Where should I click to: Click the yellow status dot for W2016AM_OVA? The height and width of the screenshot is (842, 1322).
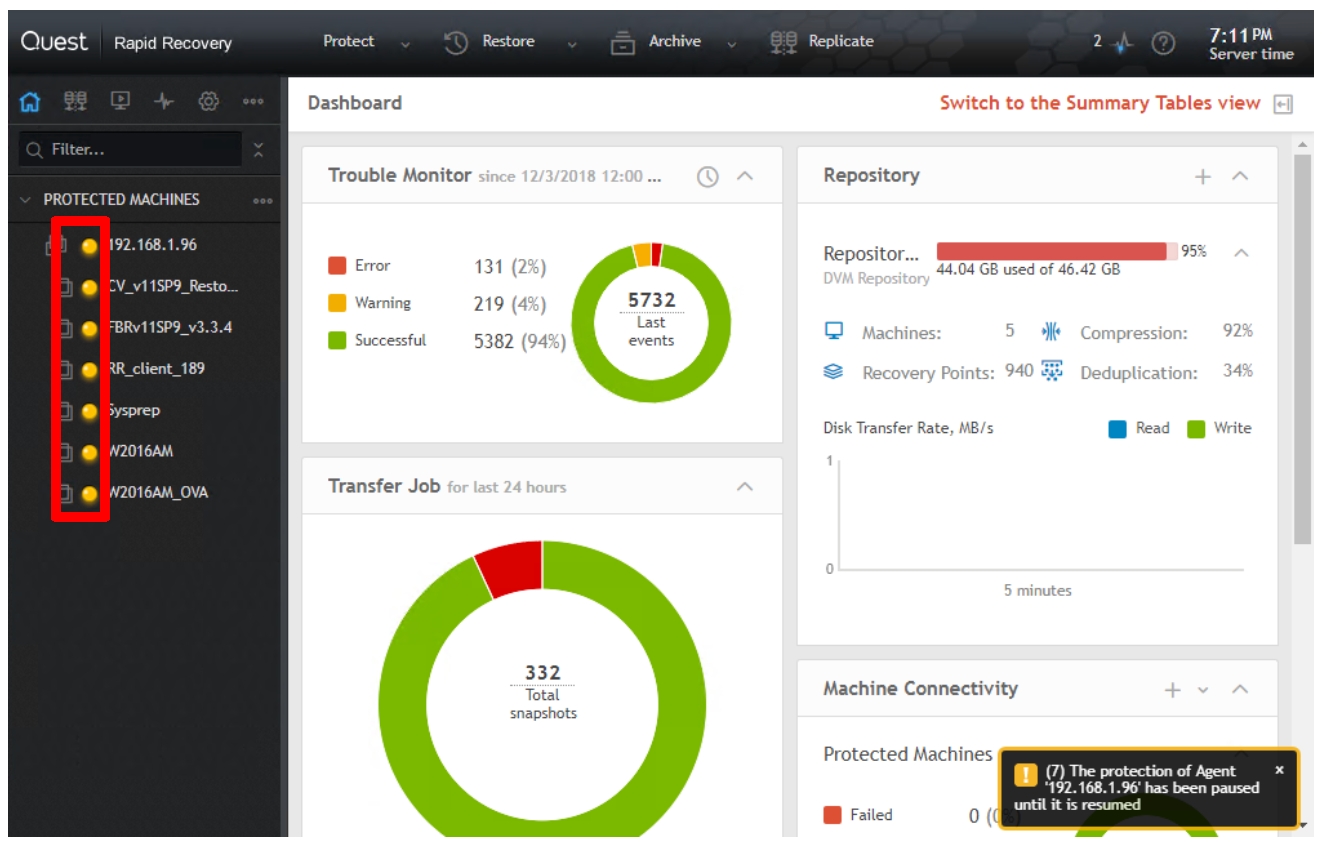point(89,494)
